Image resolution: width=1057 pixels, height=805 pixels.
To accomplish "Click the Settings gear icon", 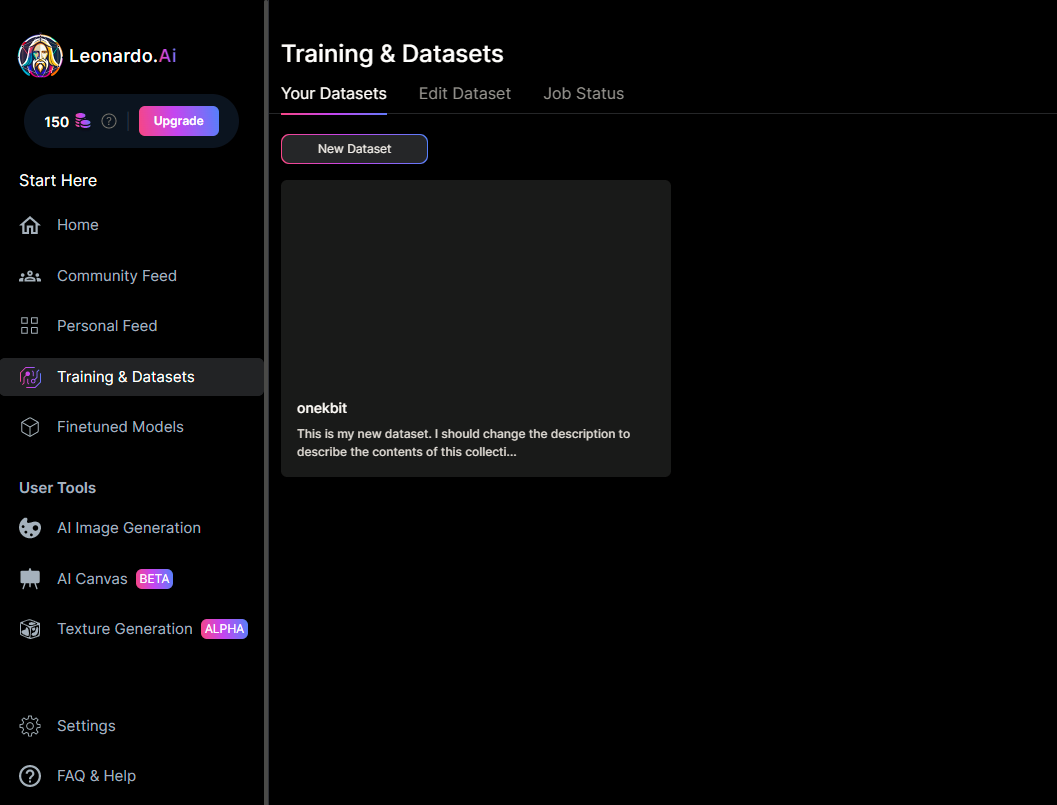I will (30, 726).
